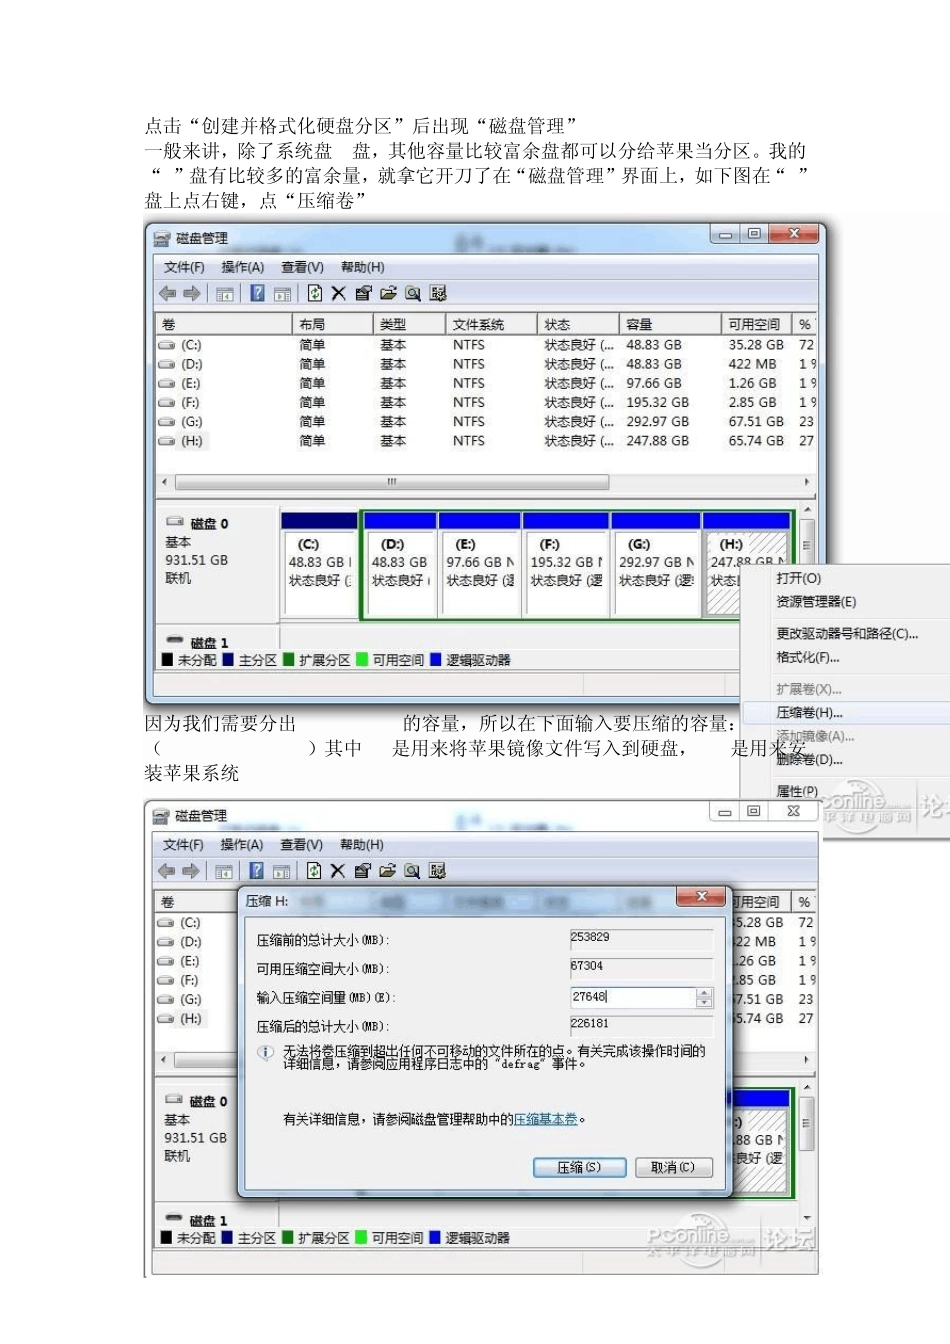Select (F:) 195.32 GB partition block on 磁盘 0
The height and width of the screenshot is (1344, 950).
coord(566,565)
